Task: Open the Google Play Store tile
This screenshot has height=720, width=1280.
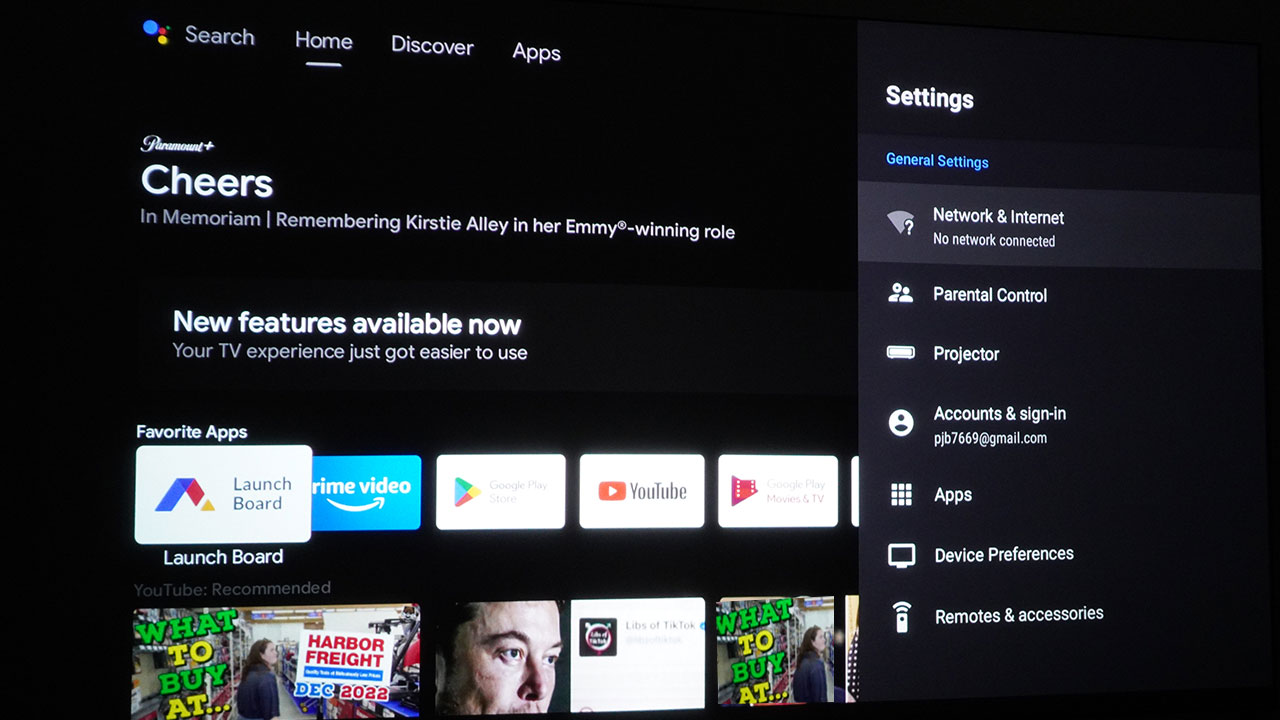Action: point(500,492)
